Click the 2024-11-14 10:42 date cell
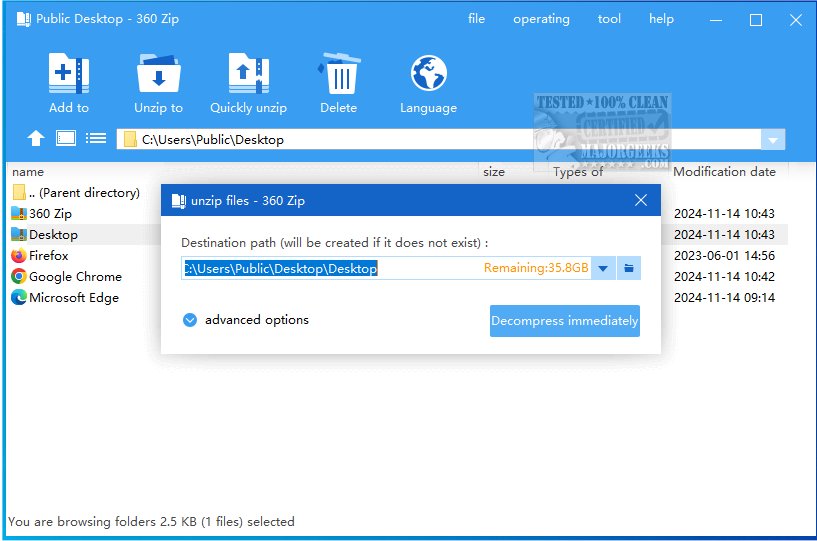The width and height of the screenshot is (817, 541). [724, 277]
